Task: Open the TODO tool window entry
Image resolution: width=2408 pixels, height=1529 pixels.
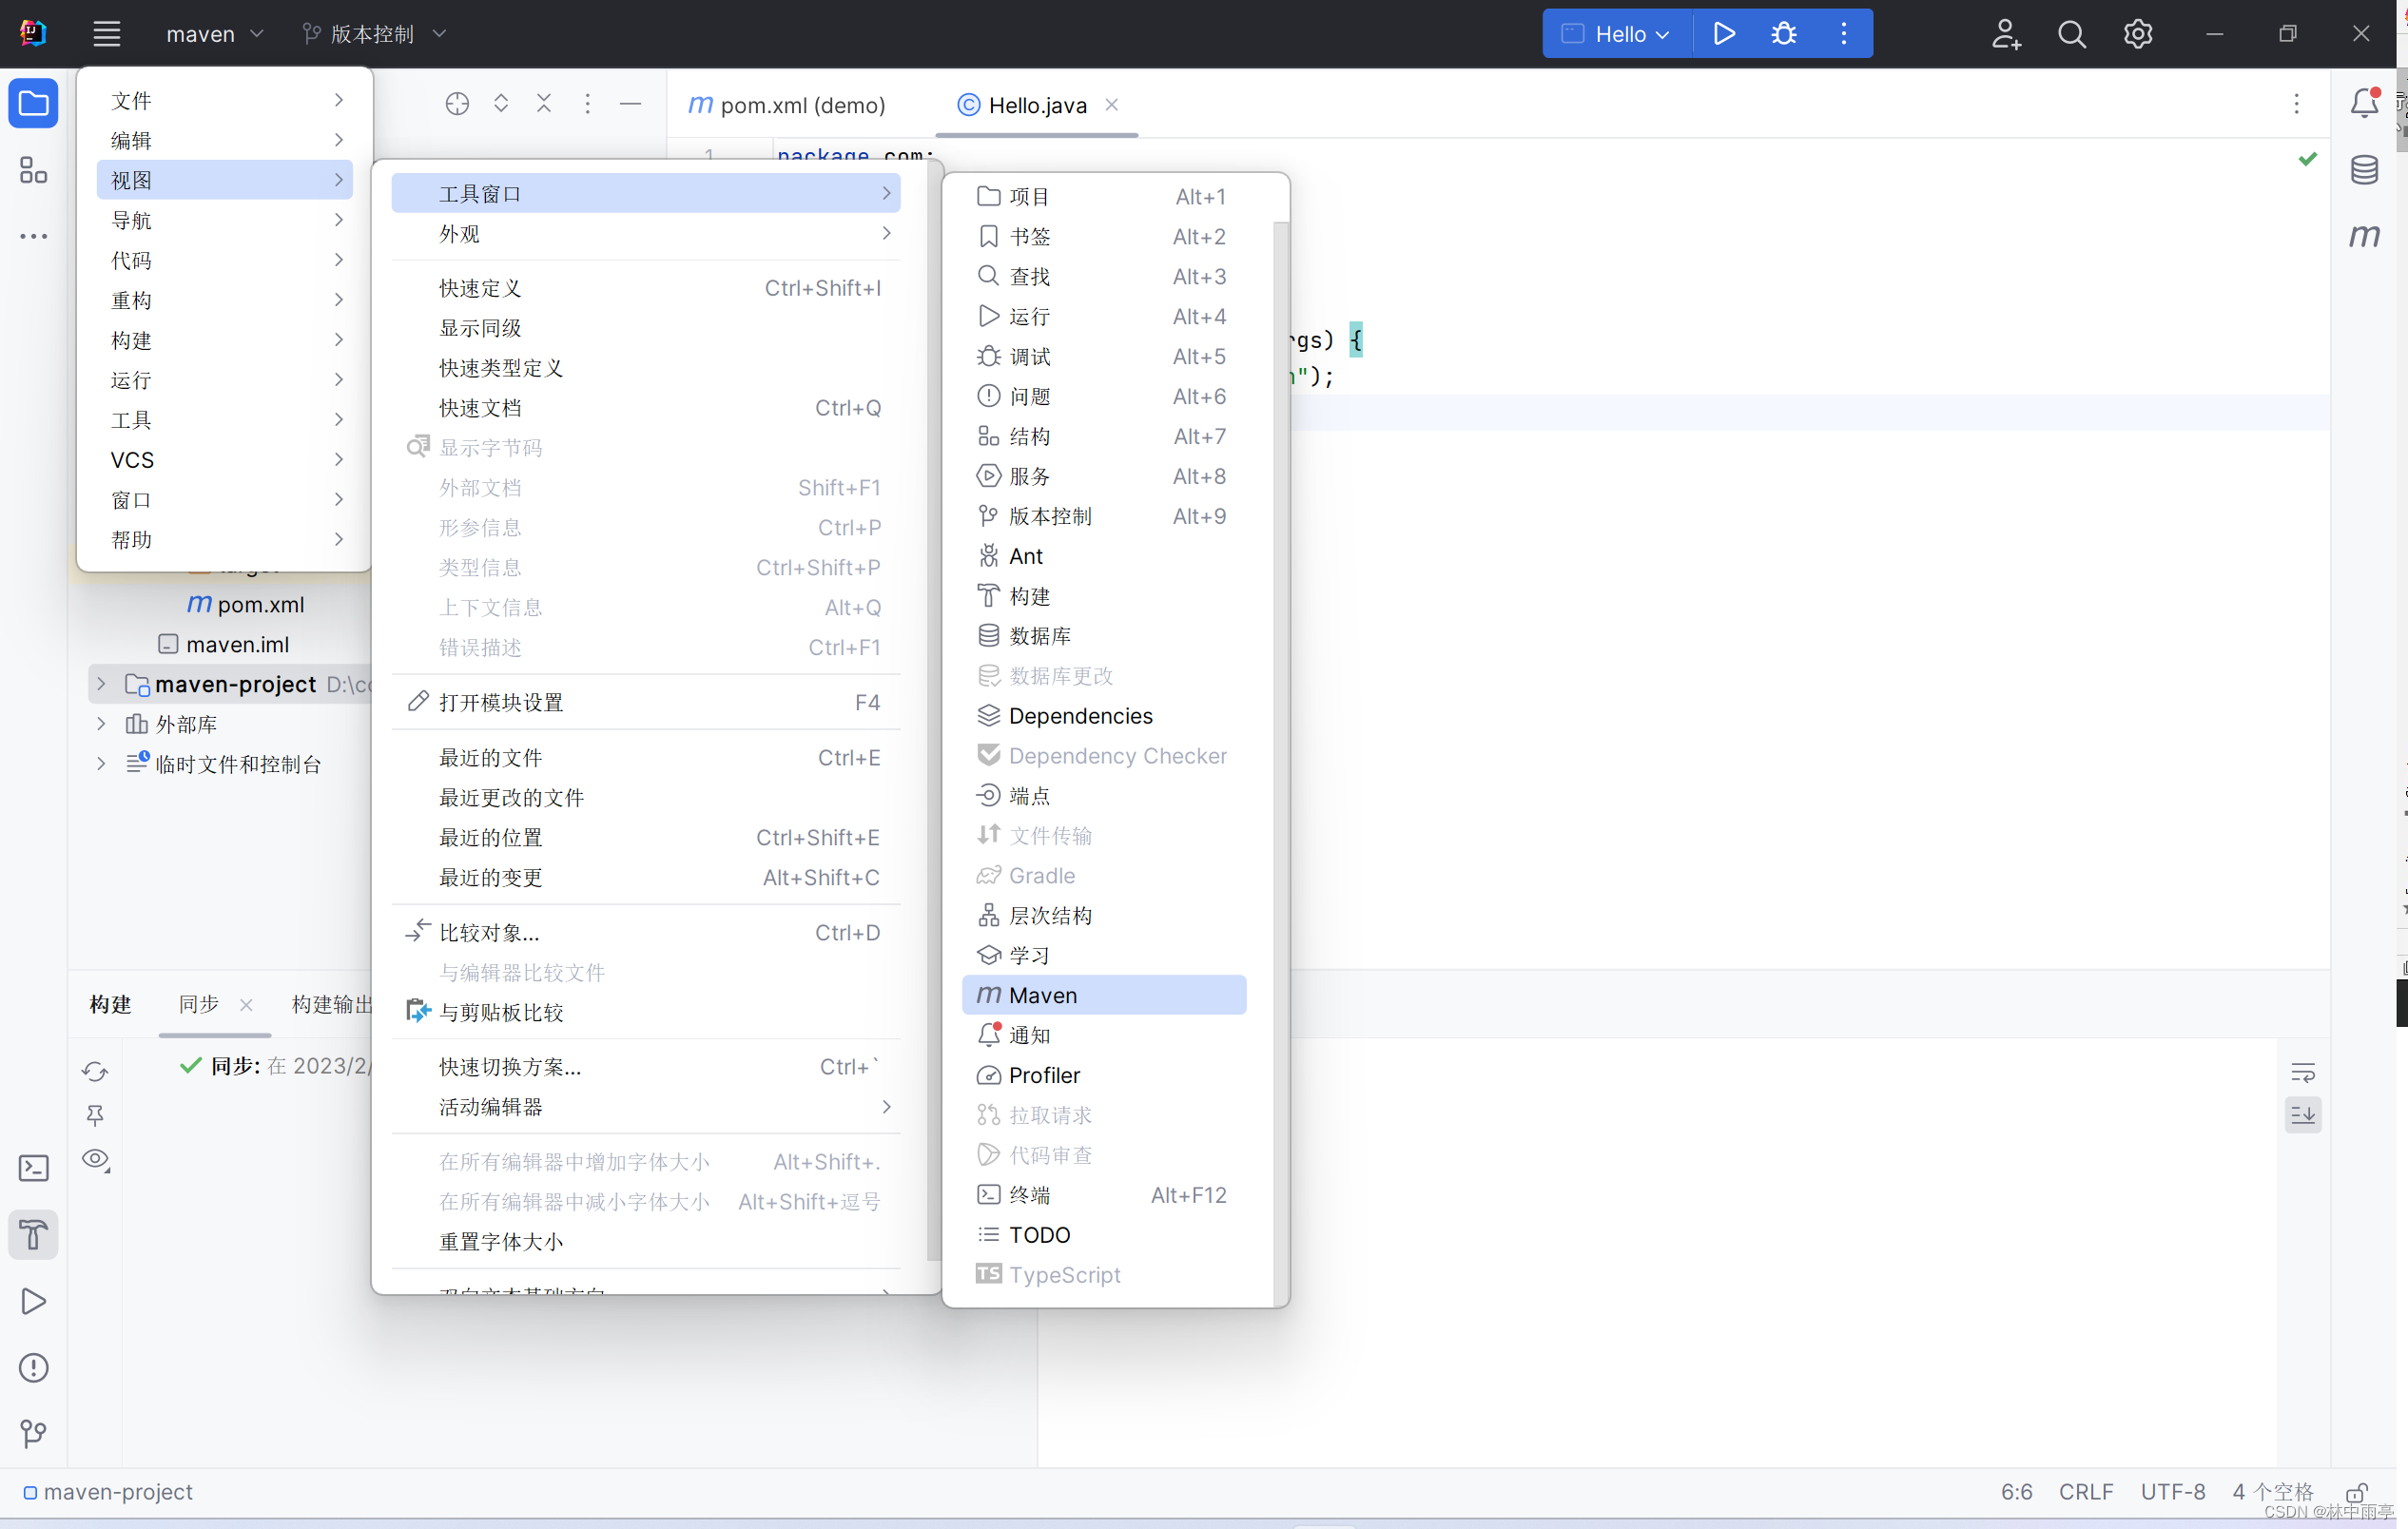Action: (1104, 1235)
